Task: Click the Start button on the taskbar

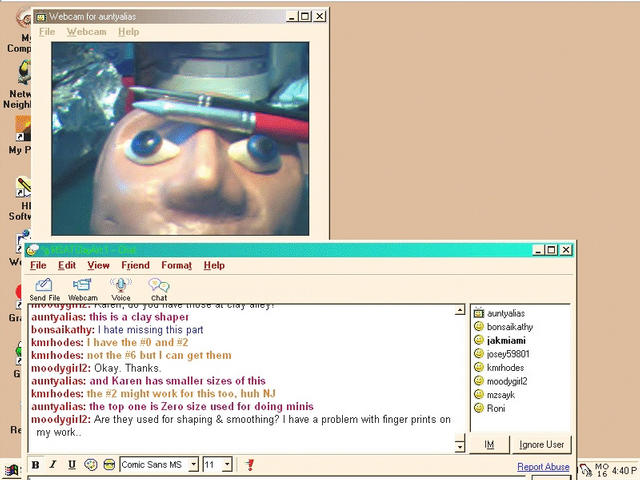Action: (x=11, y=471)
